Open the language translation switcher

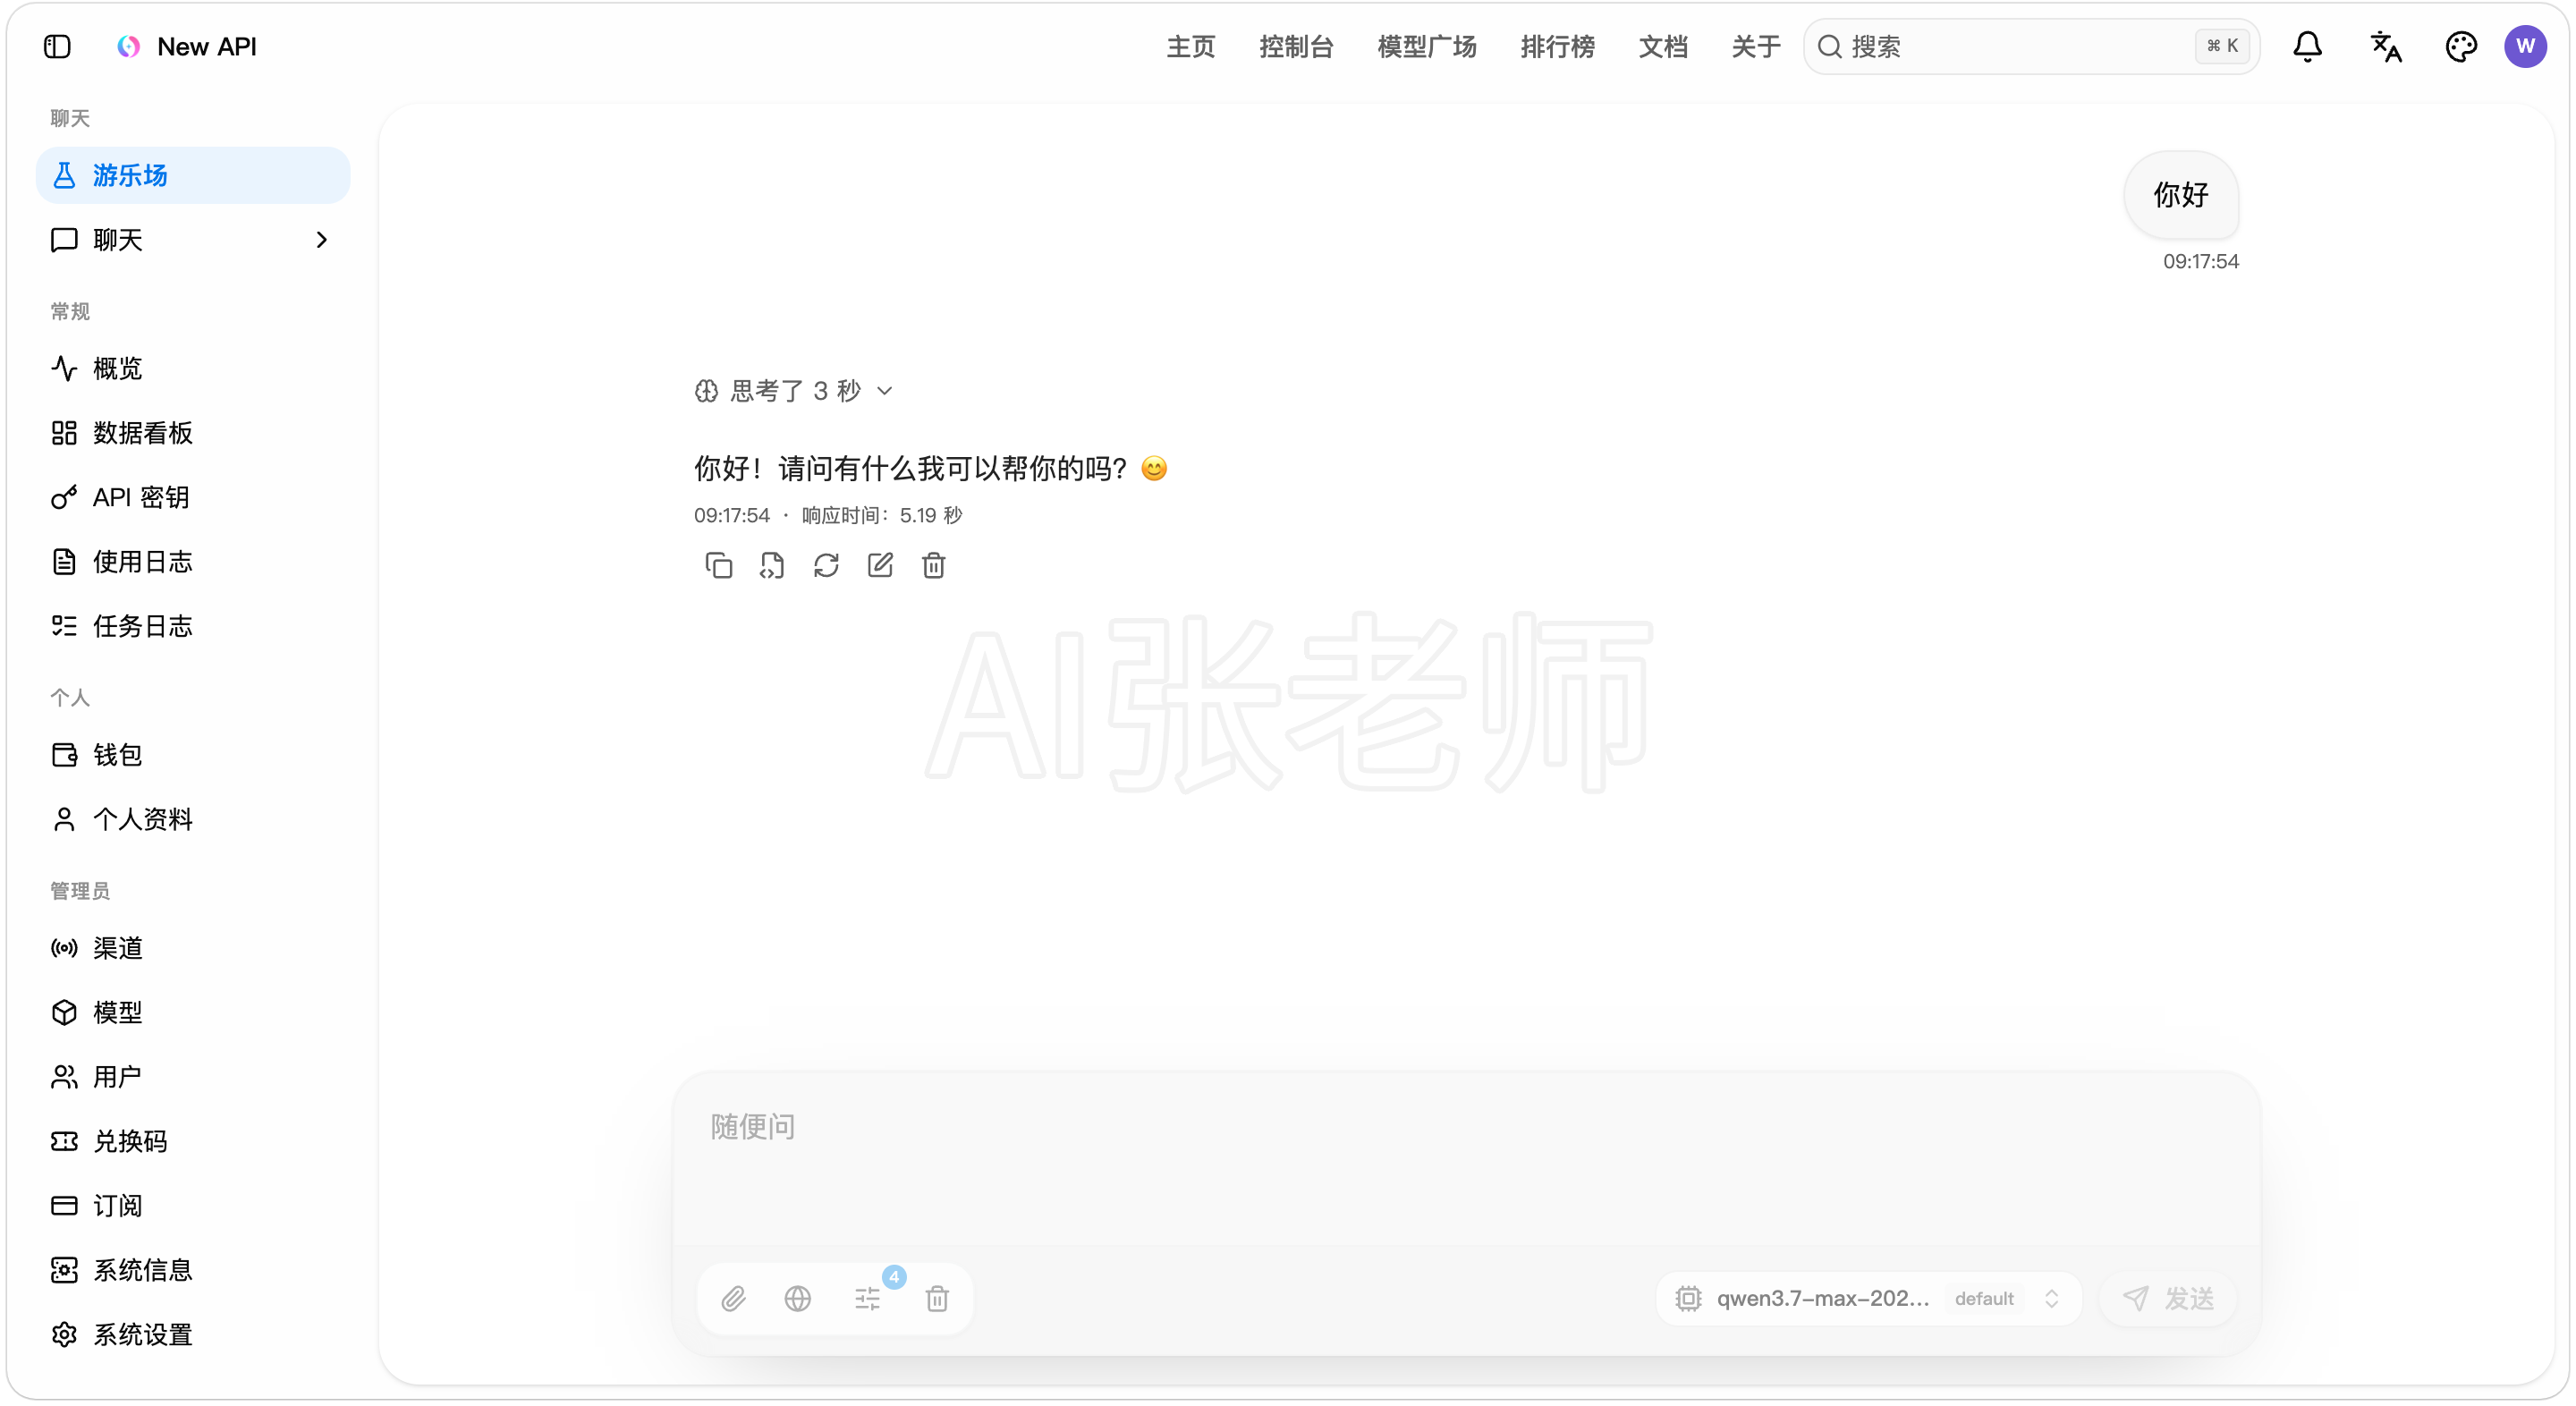pyautogui.click(x=2385, y=46)
